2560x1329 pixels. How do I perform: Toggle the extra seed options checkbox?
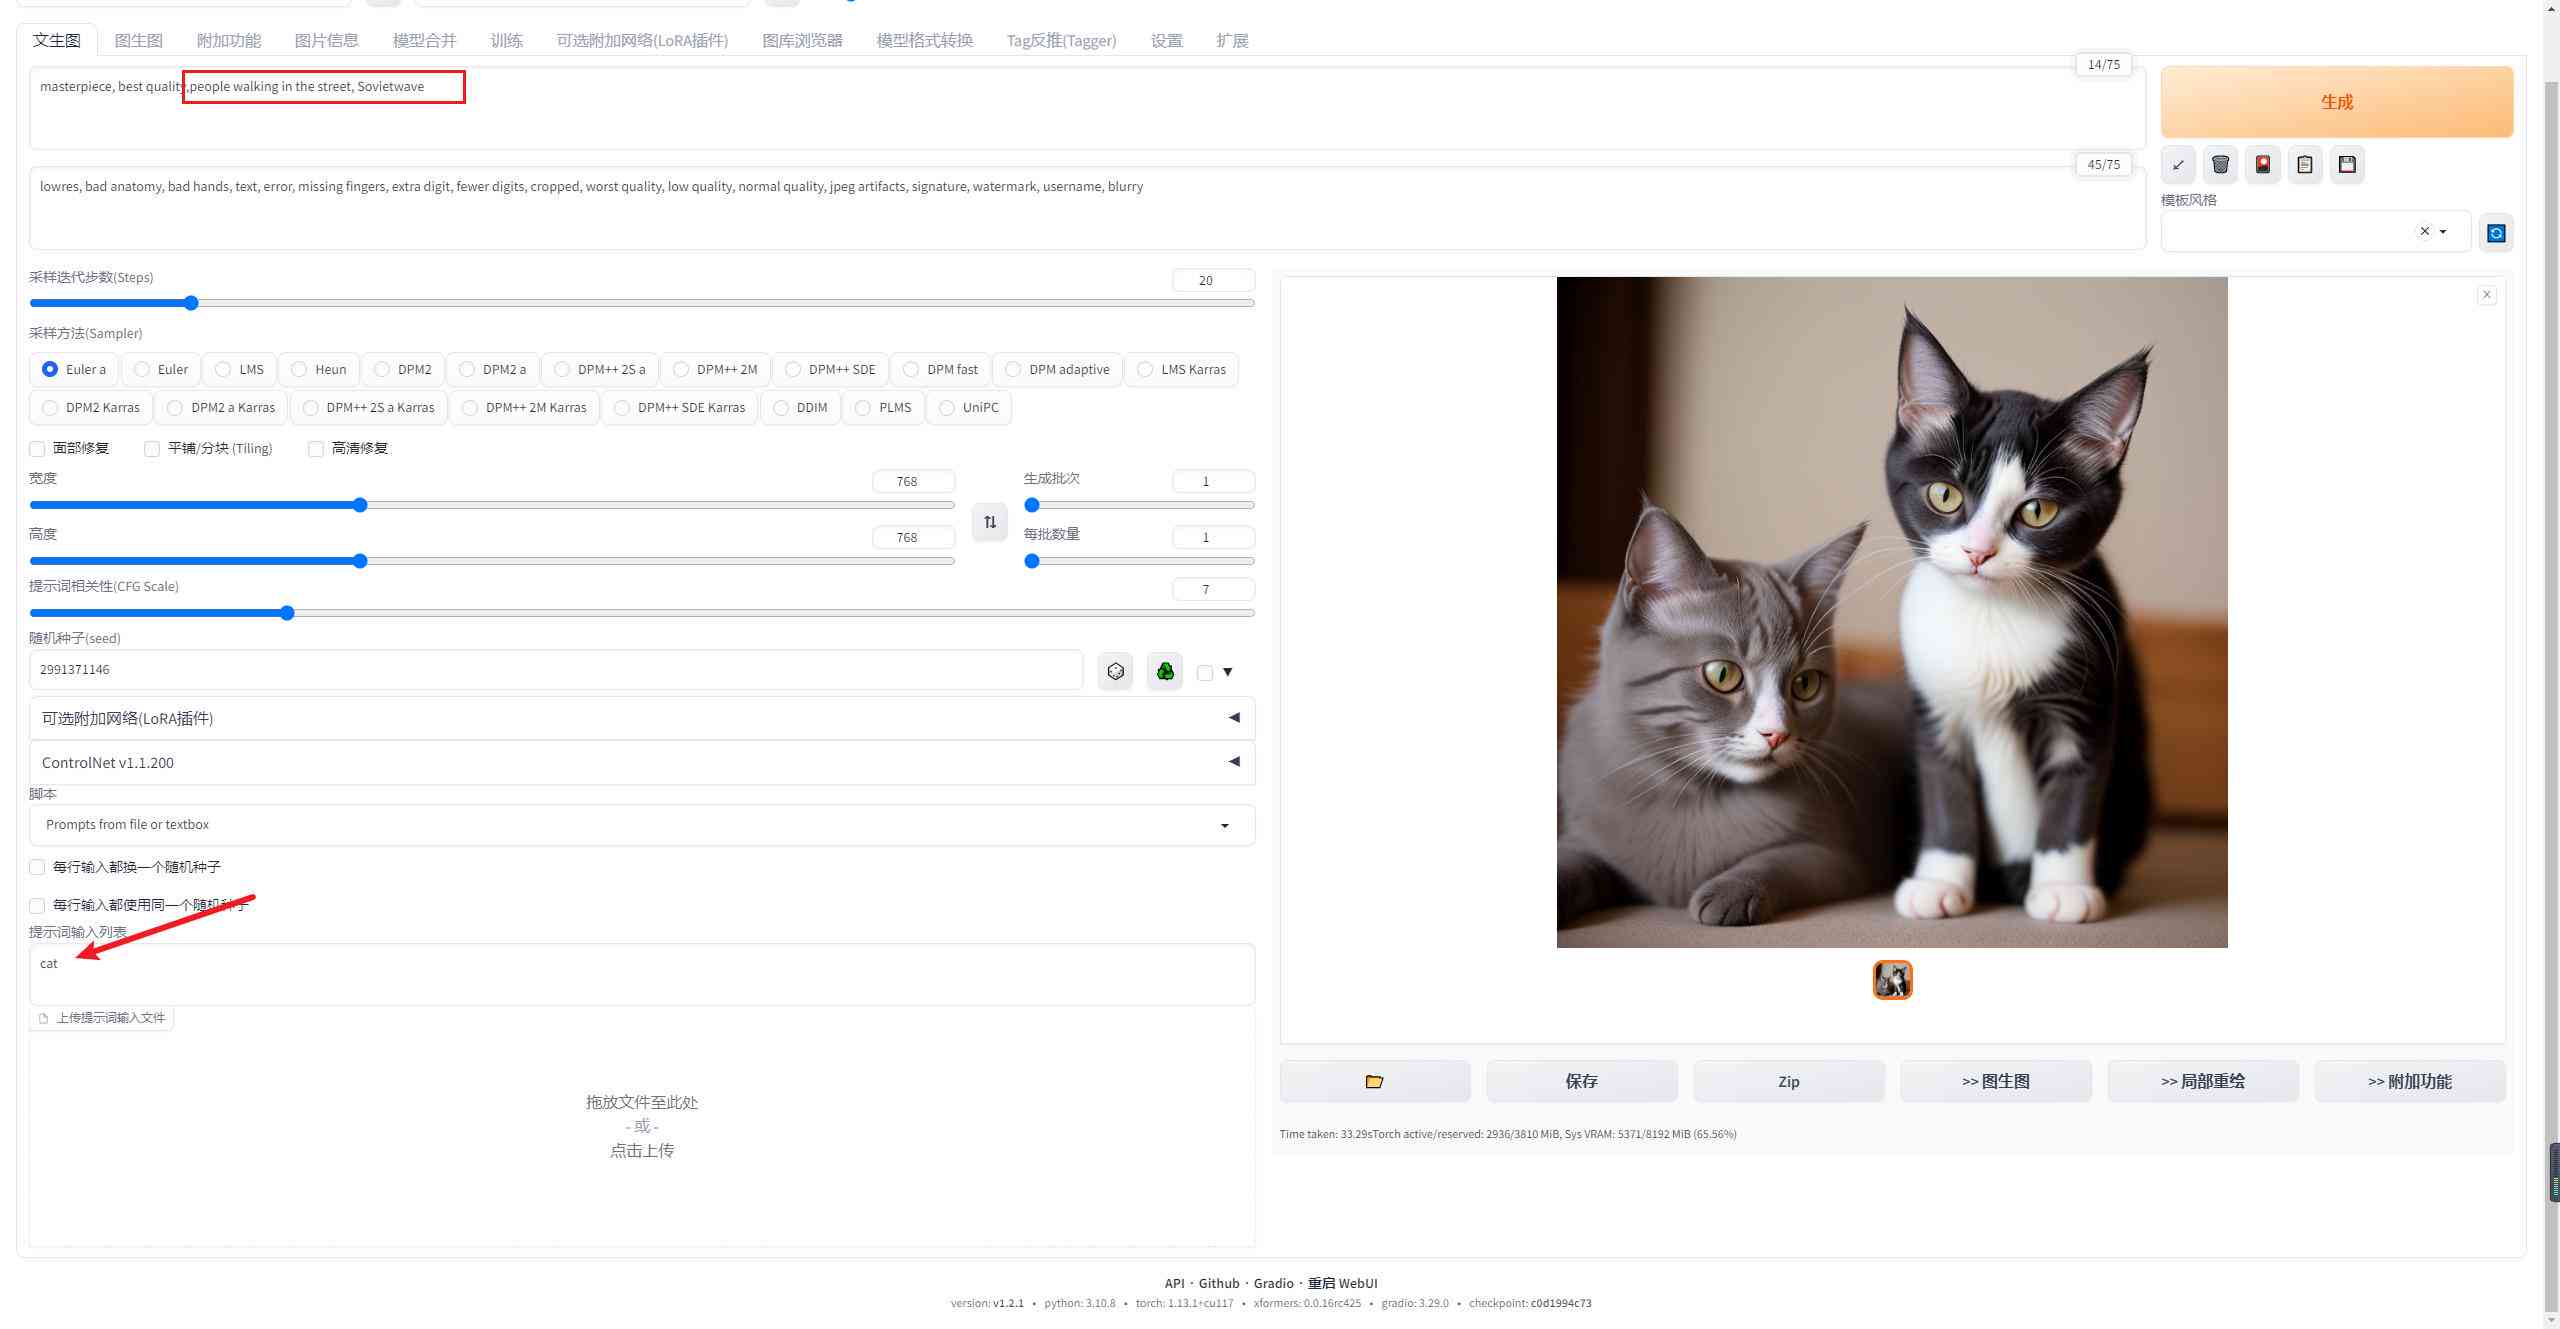pyautogui.click(x=1205, y=673)
